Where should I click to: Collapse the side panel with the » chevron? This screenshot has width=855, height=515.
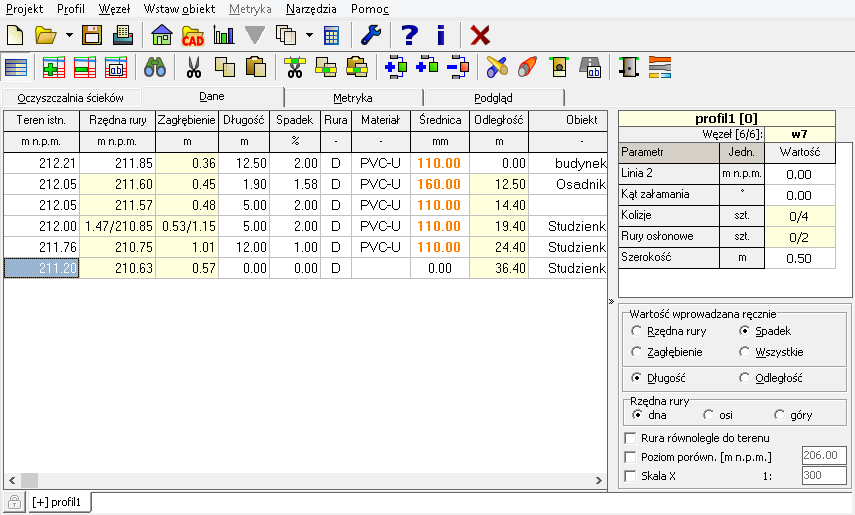pyautogui.click(x=611, y=301)
